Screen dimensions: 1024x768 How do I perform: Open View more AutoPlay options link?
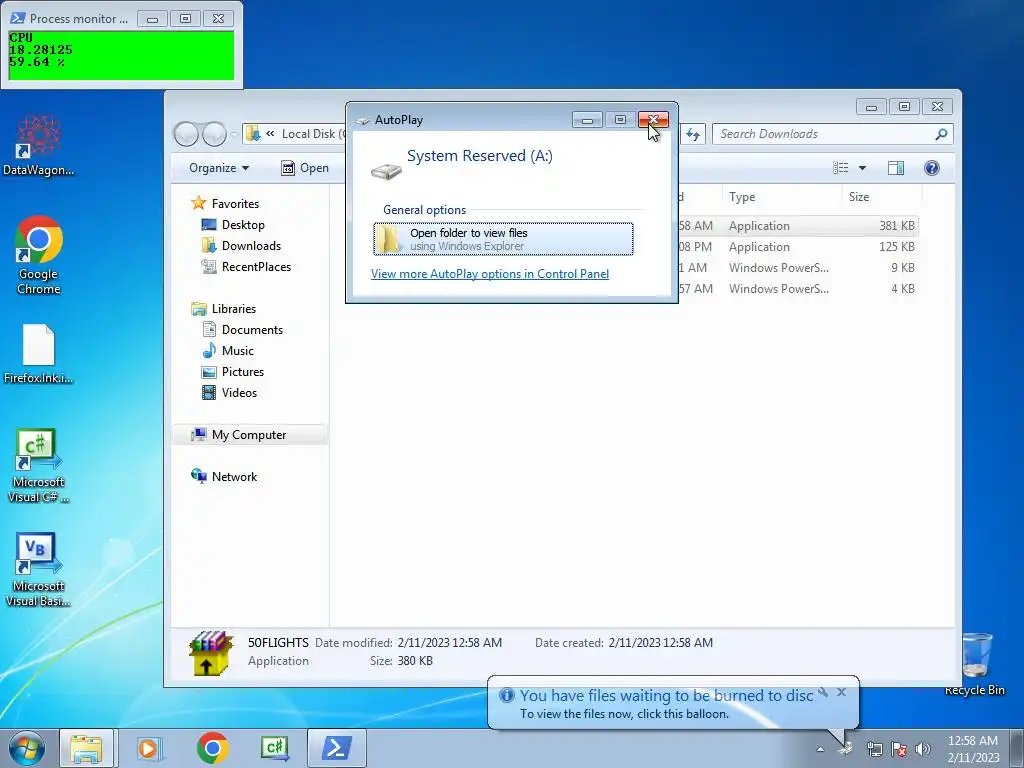click(490, 274)
